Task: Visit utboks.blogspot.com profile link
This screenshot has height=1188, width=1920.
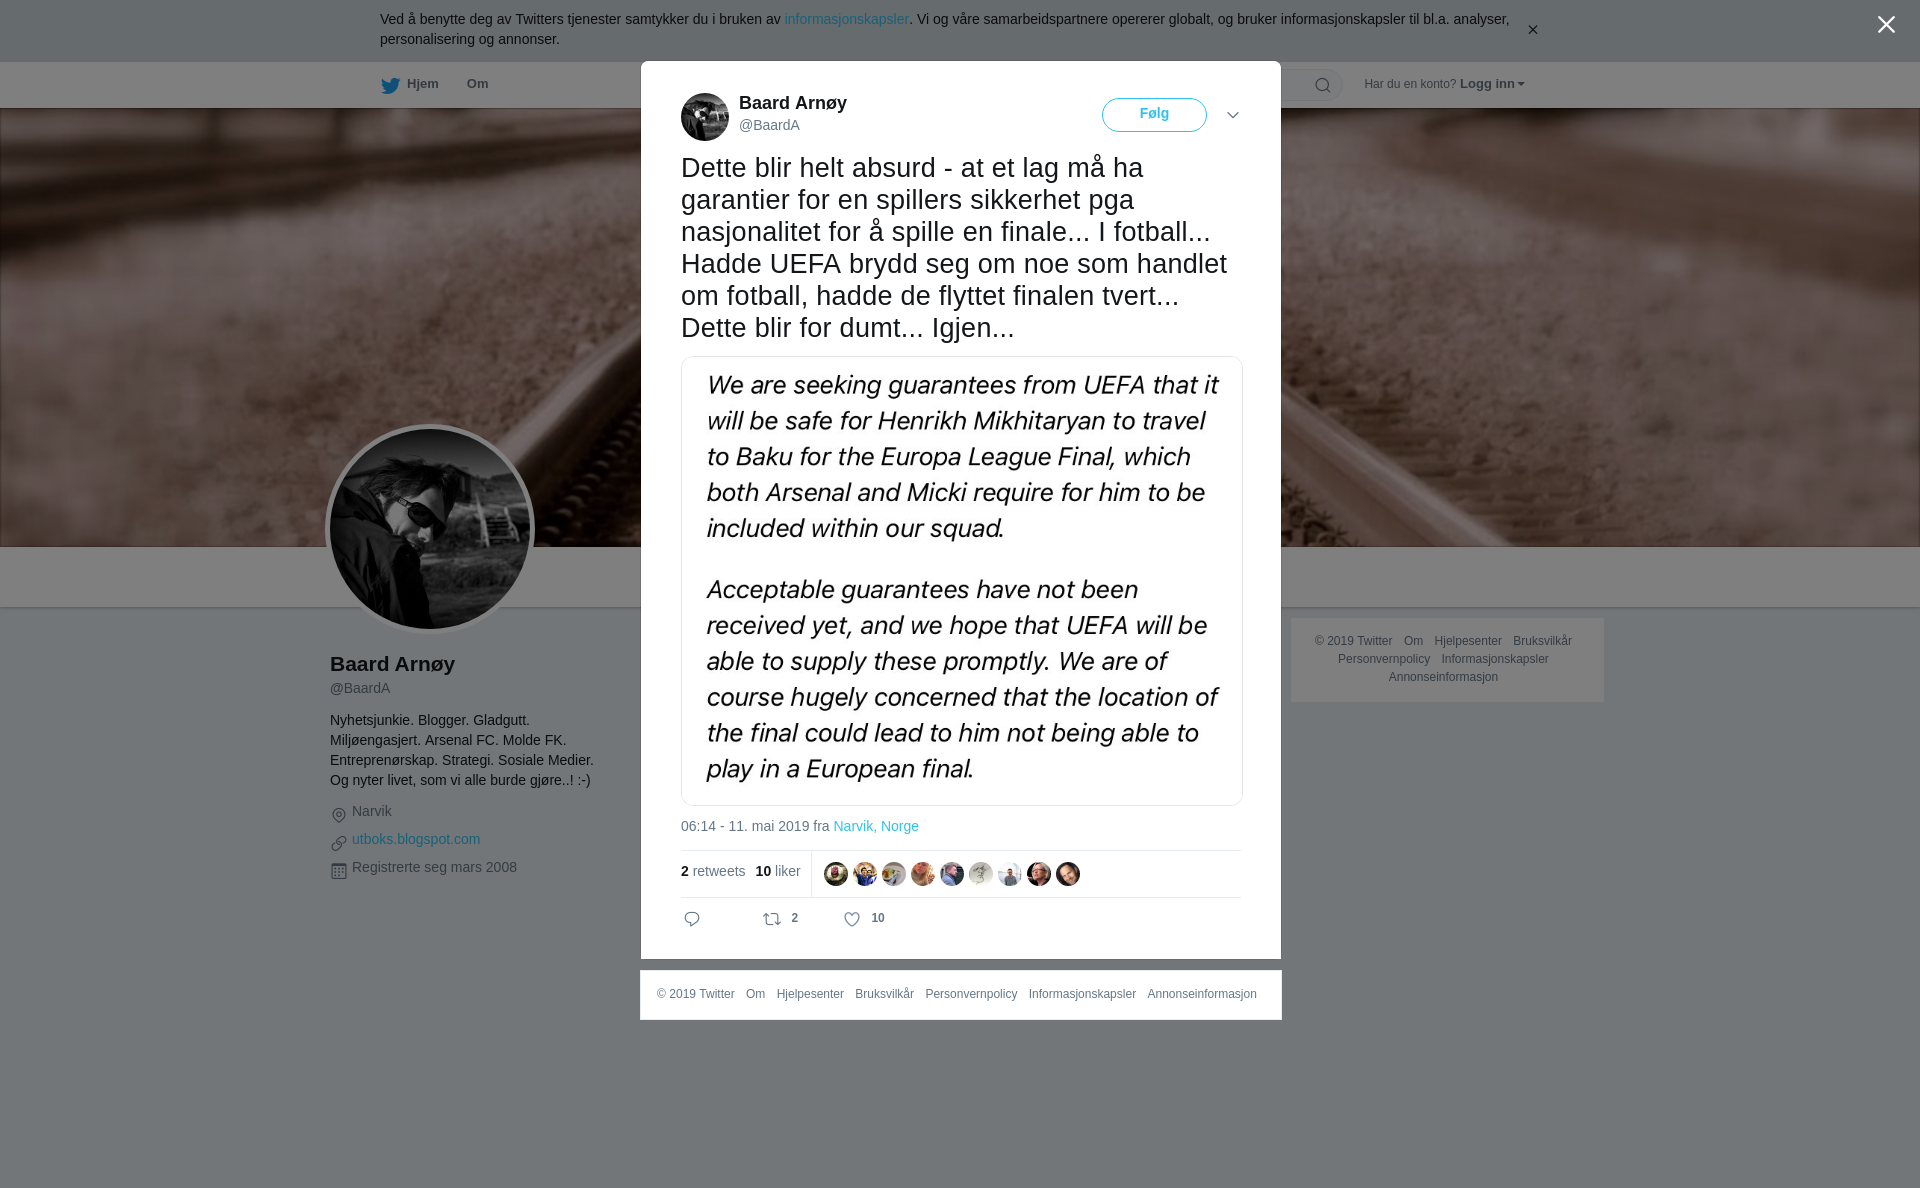Action: tap(416, 839)
